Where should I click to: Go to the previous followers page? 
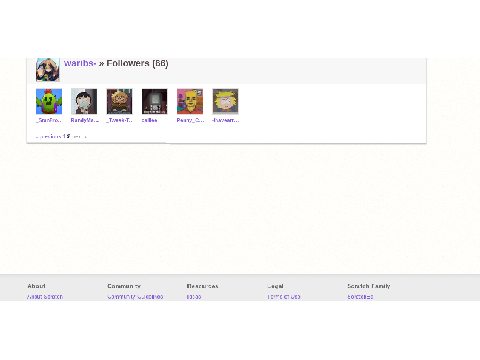(49, 136)
